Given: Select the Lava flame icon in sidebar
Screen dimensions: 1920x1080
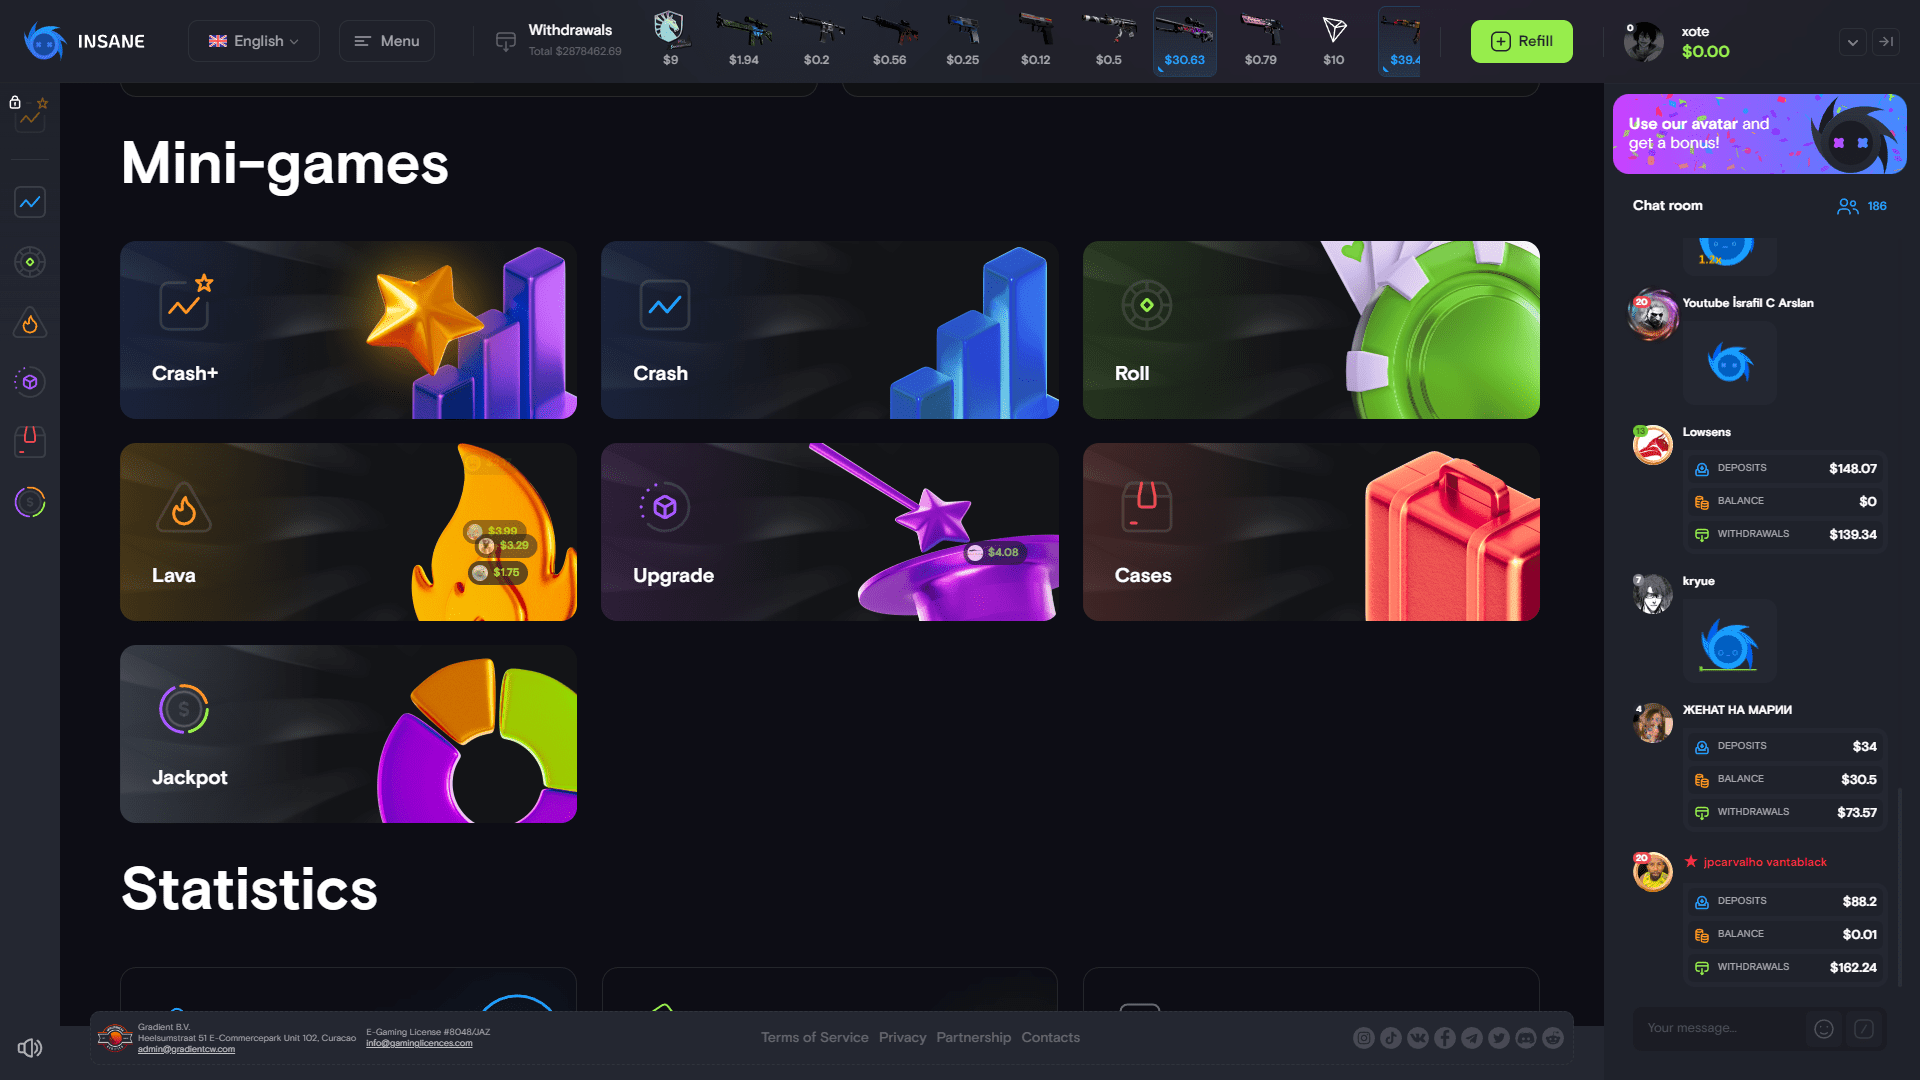Looking at the screenshot, I should pyautogui.click(x=29, y=323).
